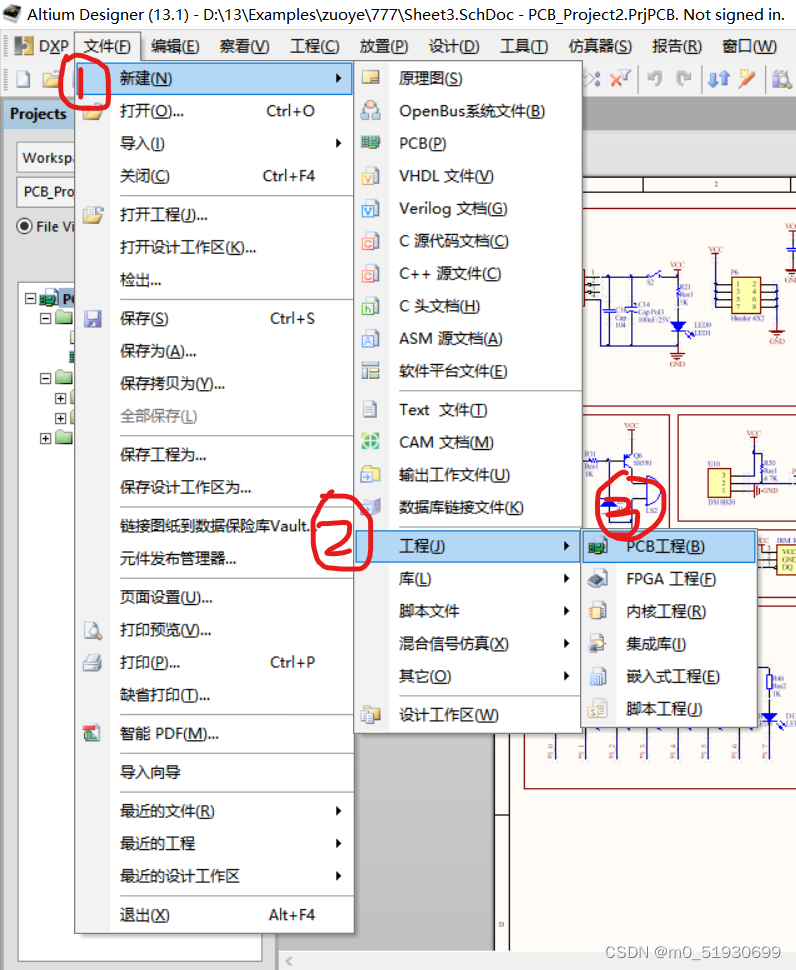Select 脚本工程(J) project type
This screenshot has width=796, height=970.
coord(669,709)
